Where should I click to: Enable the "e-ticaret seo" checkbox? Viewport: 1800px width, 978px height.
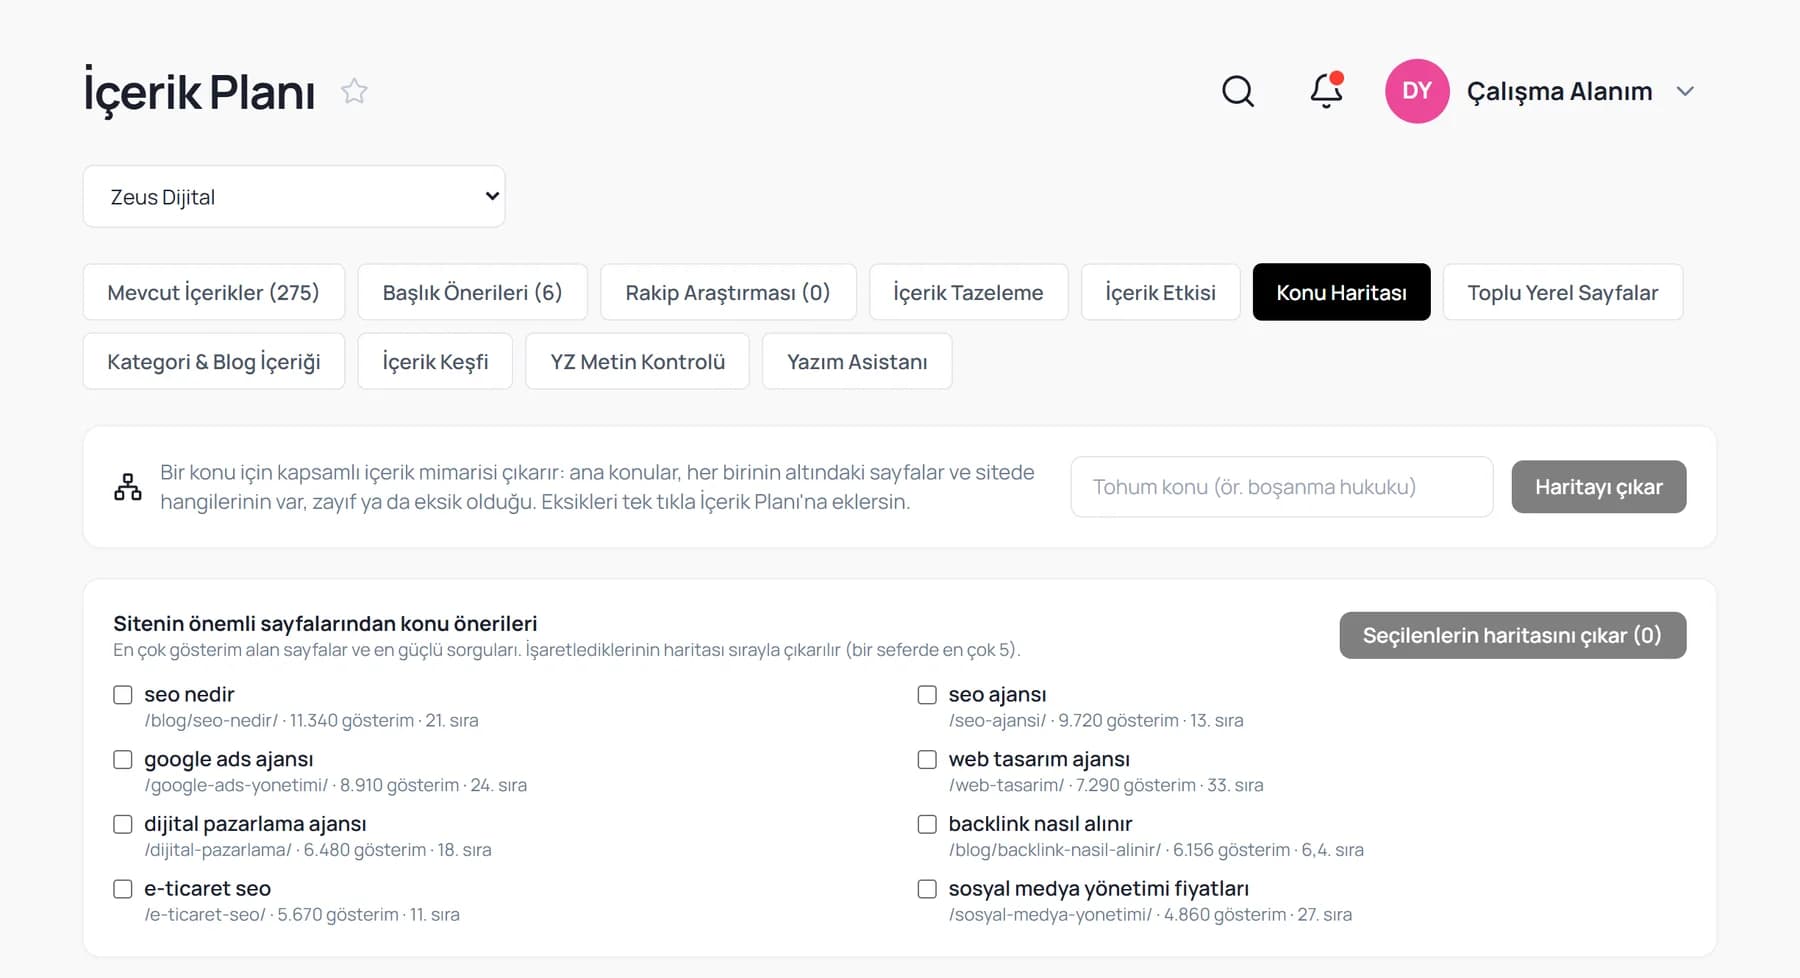point(123,888)
